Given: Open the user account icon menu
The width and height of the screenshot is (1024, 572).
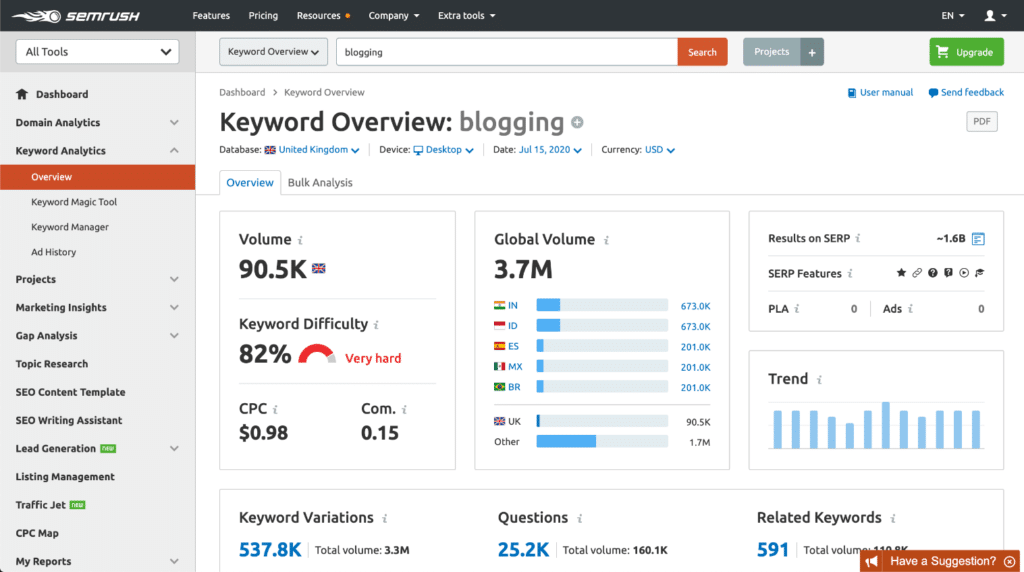Looking at the screenshot, I should [x=995, y=16].
